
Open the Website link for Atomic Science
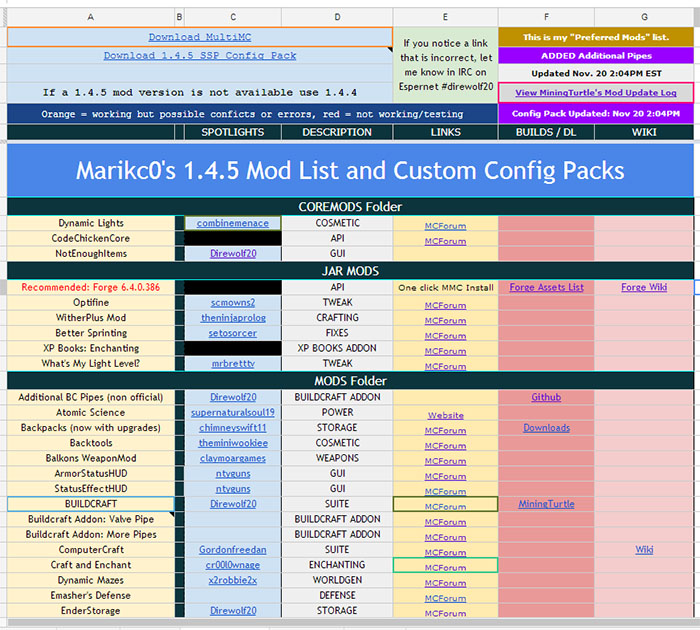tap(446, 415)
